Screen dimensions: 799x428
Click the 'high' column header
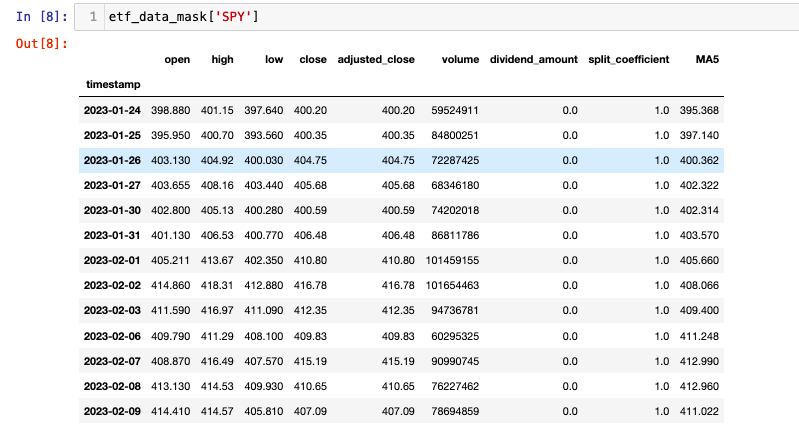222,60
